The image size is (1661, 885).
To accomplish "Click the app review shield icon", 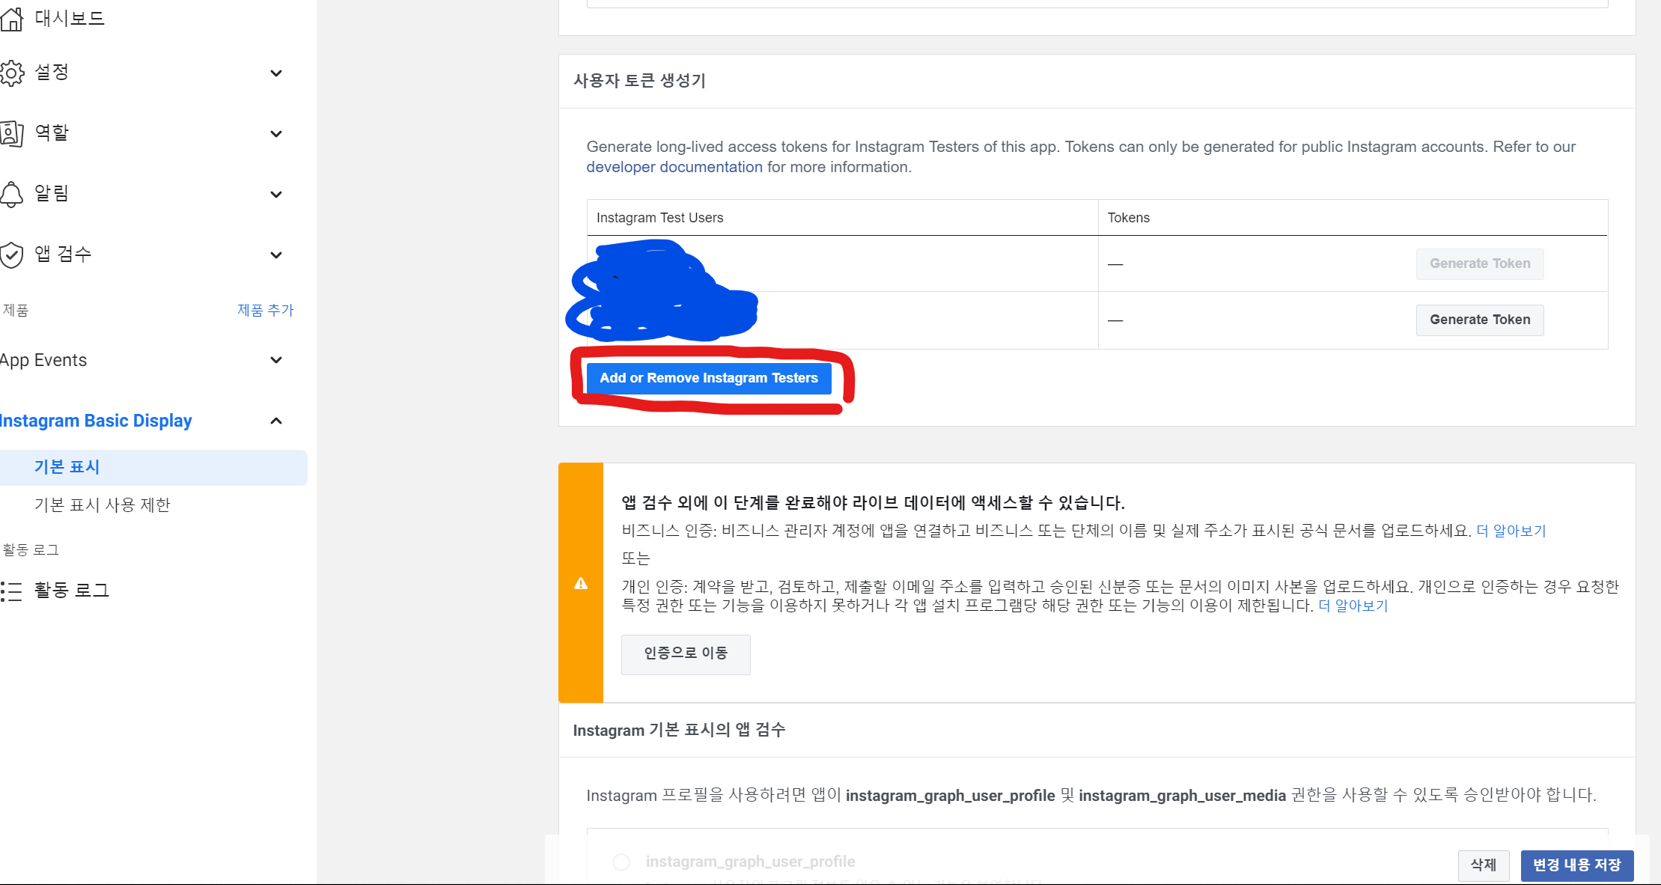I will coord(12,255).
